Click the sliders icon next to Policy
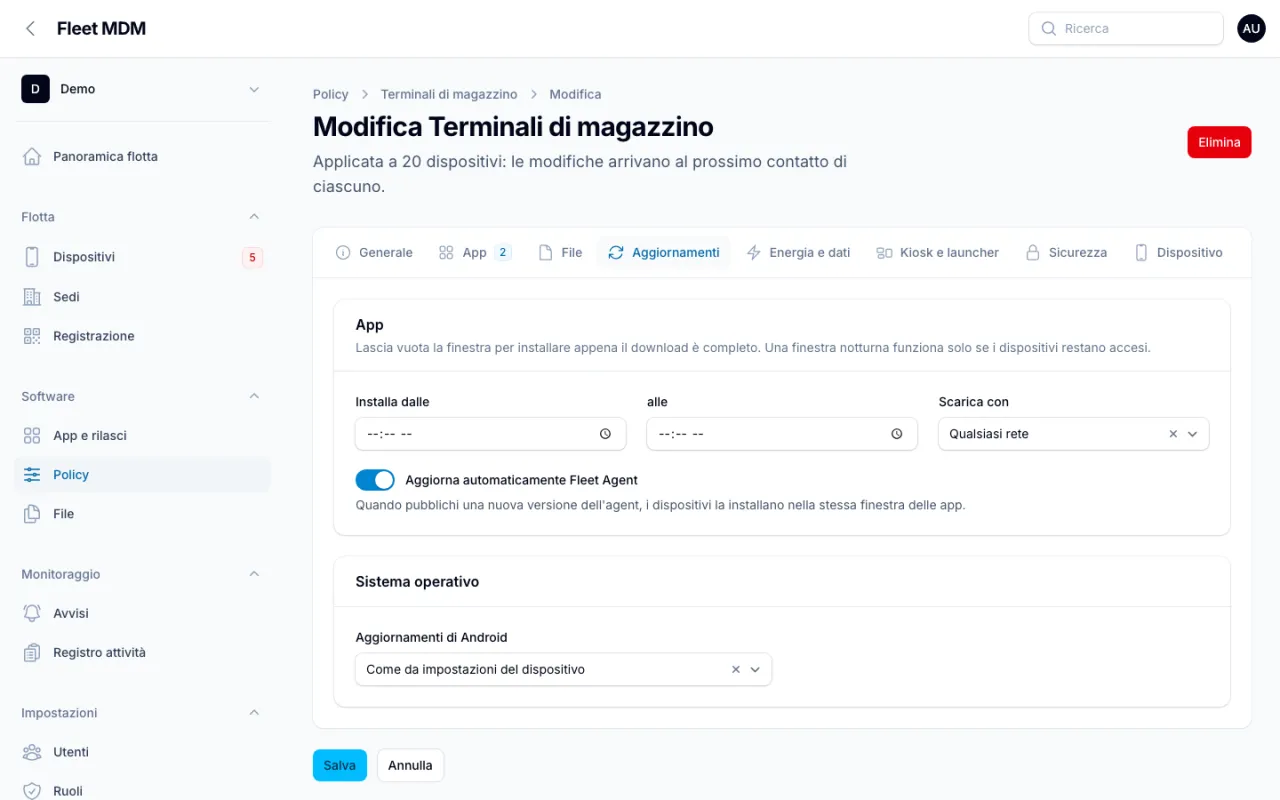1280x800 pixels. tap(32, 475)
